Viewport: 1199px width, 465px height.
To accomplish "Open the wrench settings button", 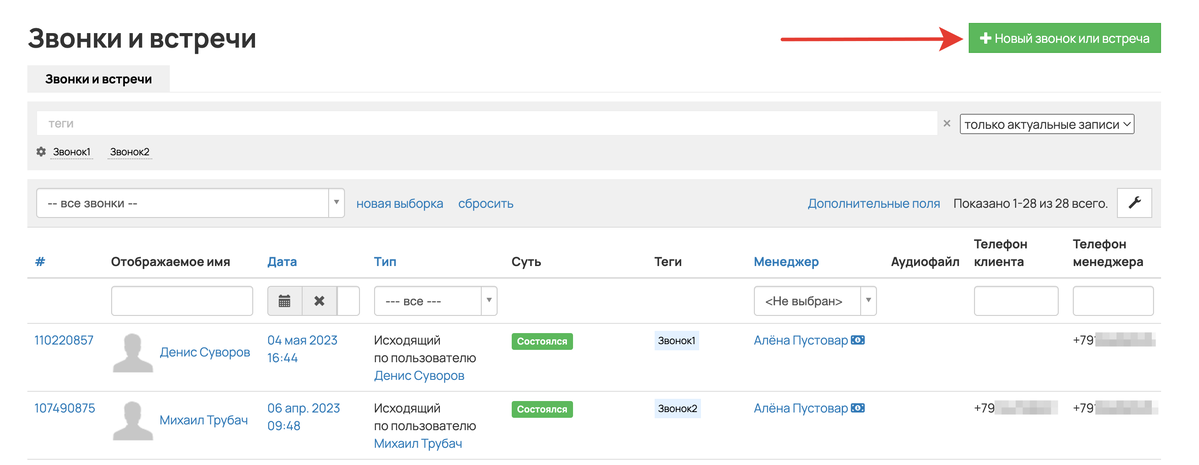I will (x=1135, y=203).
